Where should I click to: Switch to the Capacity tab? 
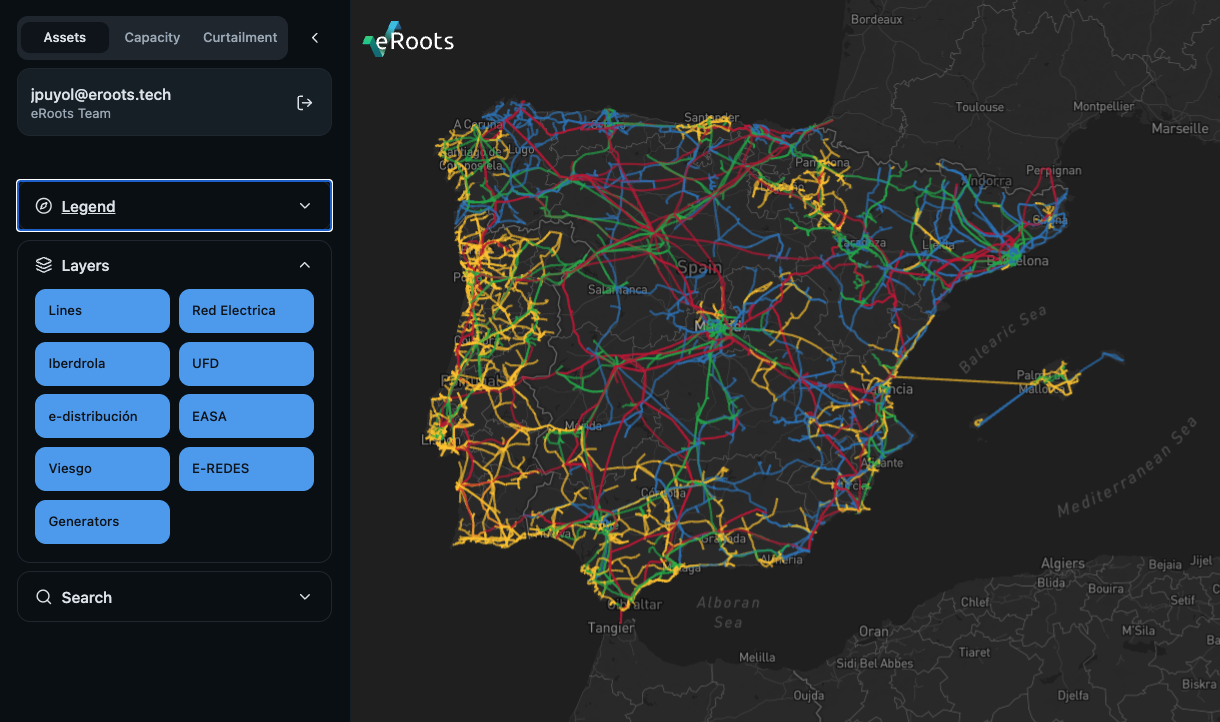[x=152, y=37]
